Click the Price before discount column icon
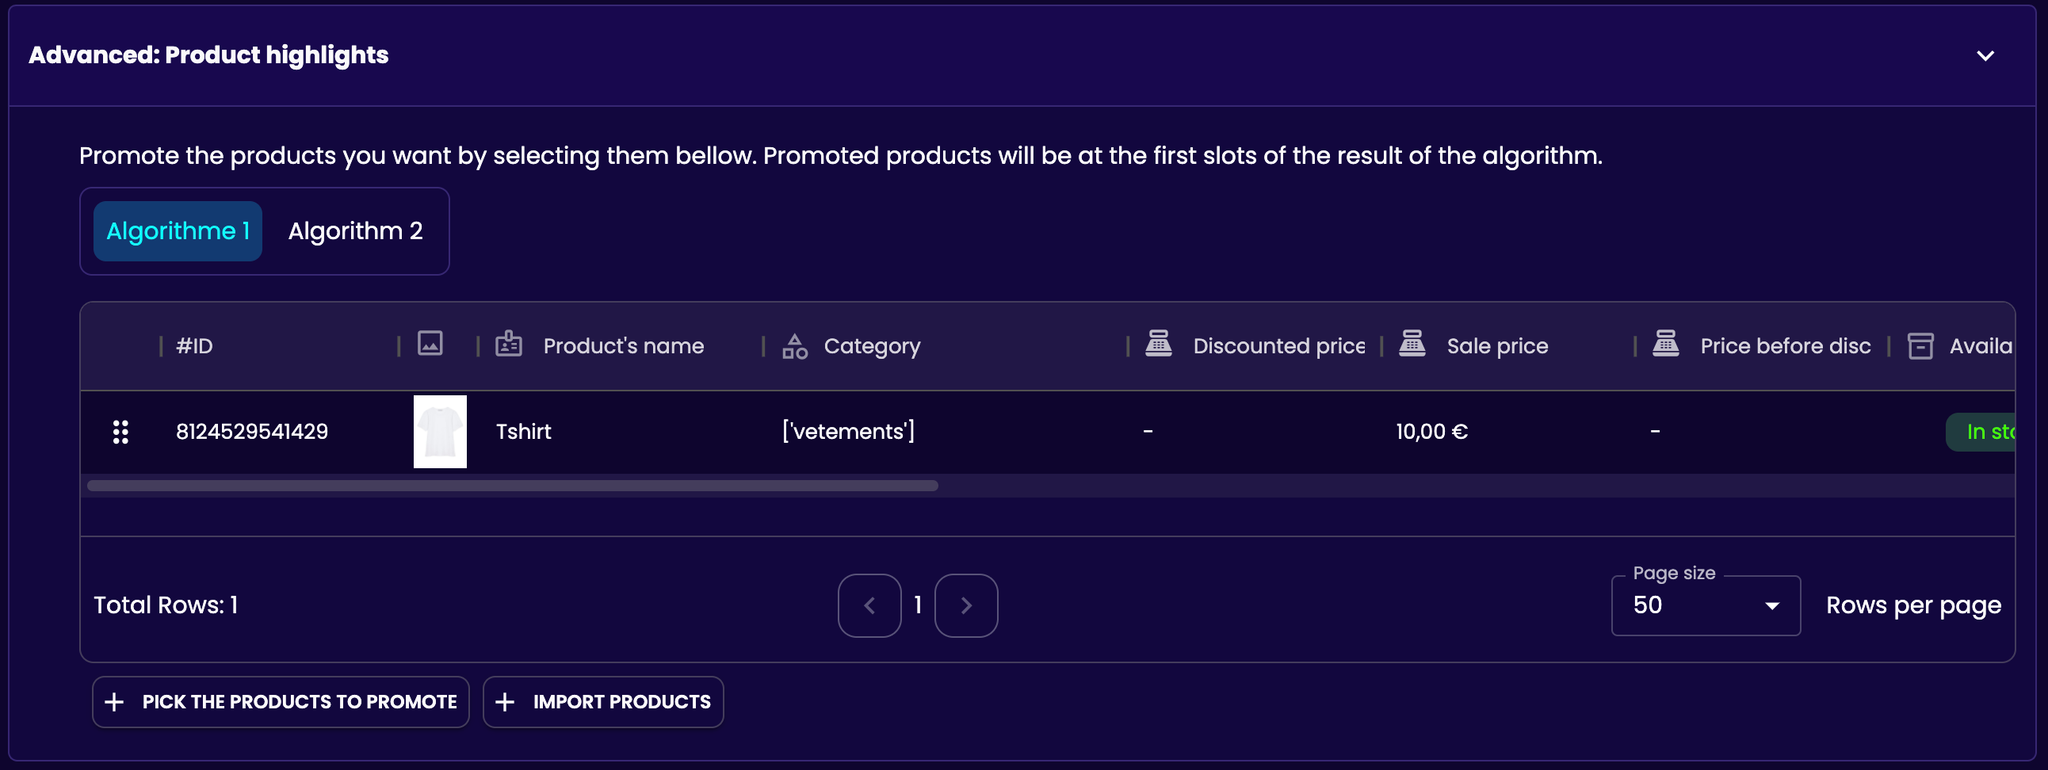 coord(1666,344)
